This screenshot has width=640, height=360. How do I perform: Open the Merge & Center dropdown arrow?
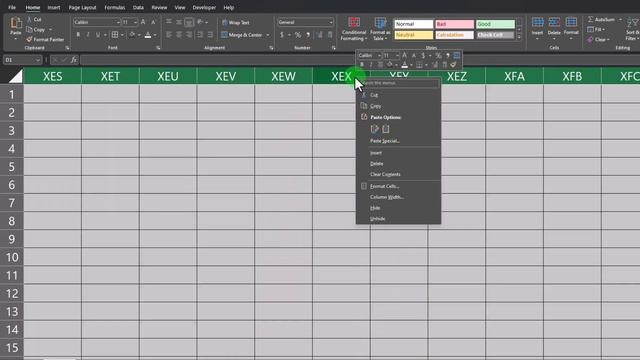[x=268, y=35]
